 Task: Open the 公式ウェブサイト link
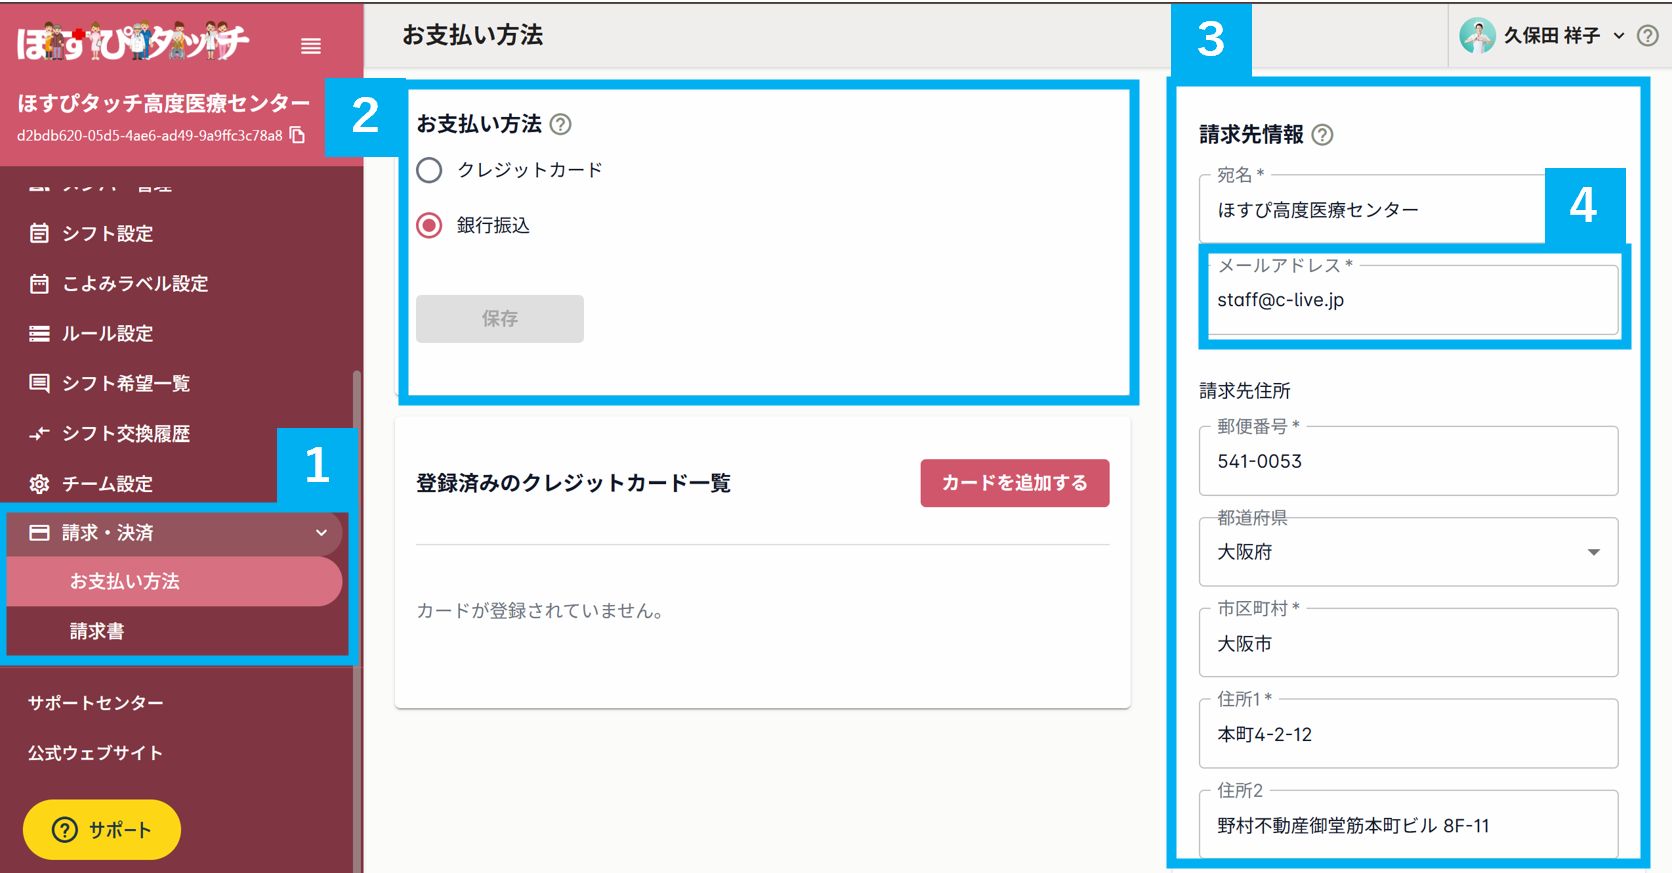click(x=96, y=752)
